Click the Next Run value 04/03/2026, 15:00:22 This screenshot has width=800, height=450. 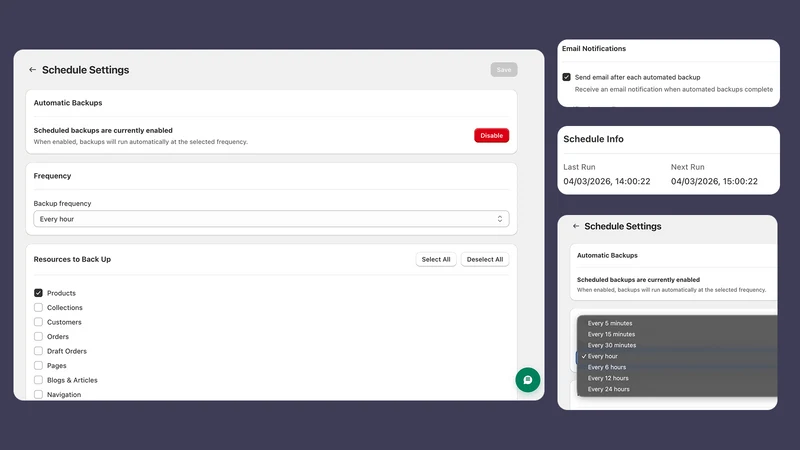[714, 182]
